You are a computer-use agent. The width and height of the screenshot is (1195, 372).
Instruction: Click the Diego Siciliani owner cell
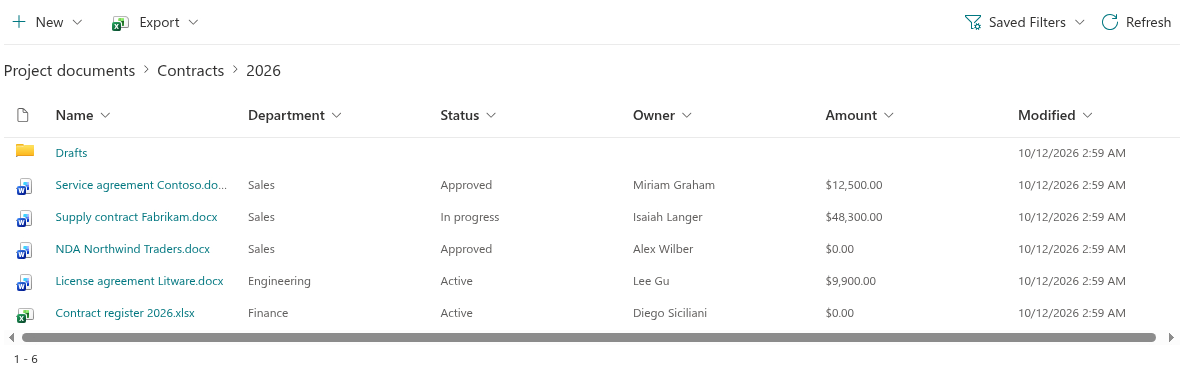click(670, 313)
